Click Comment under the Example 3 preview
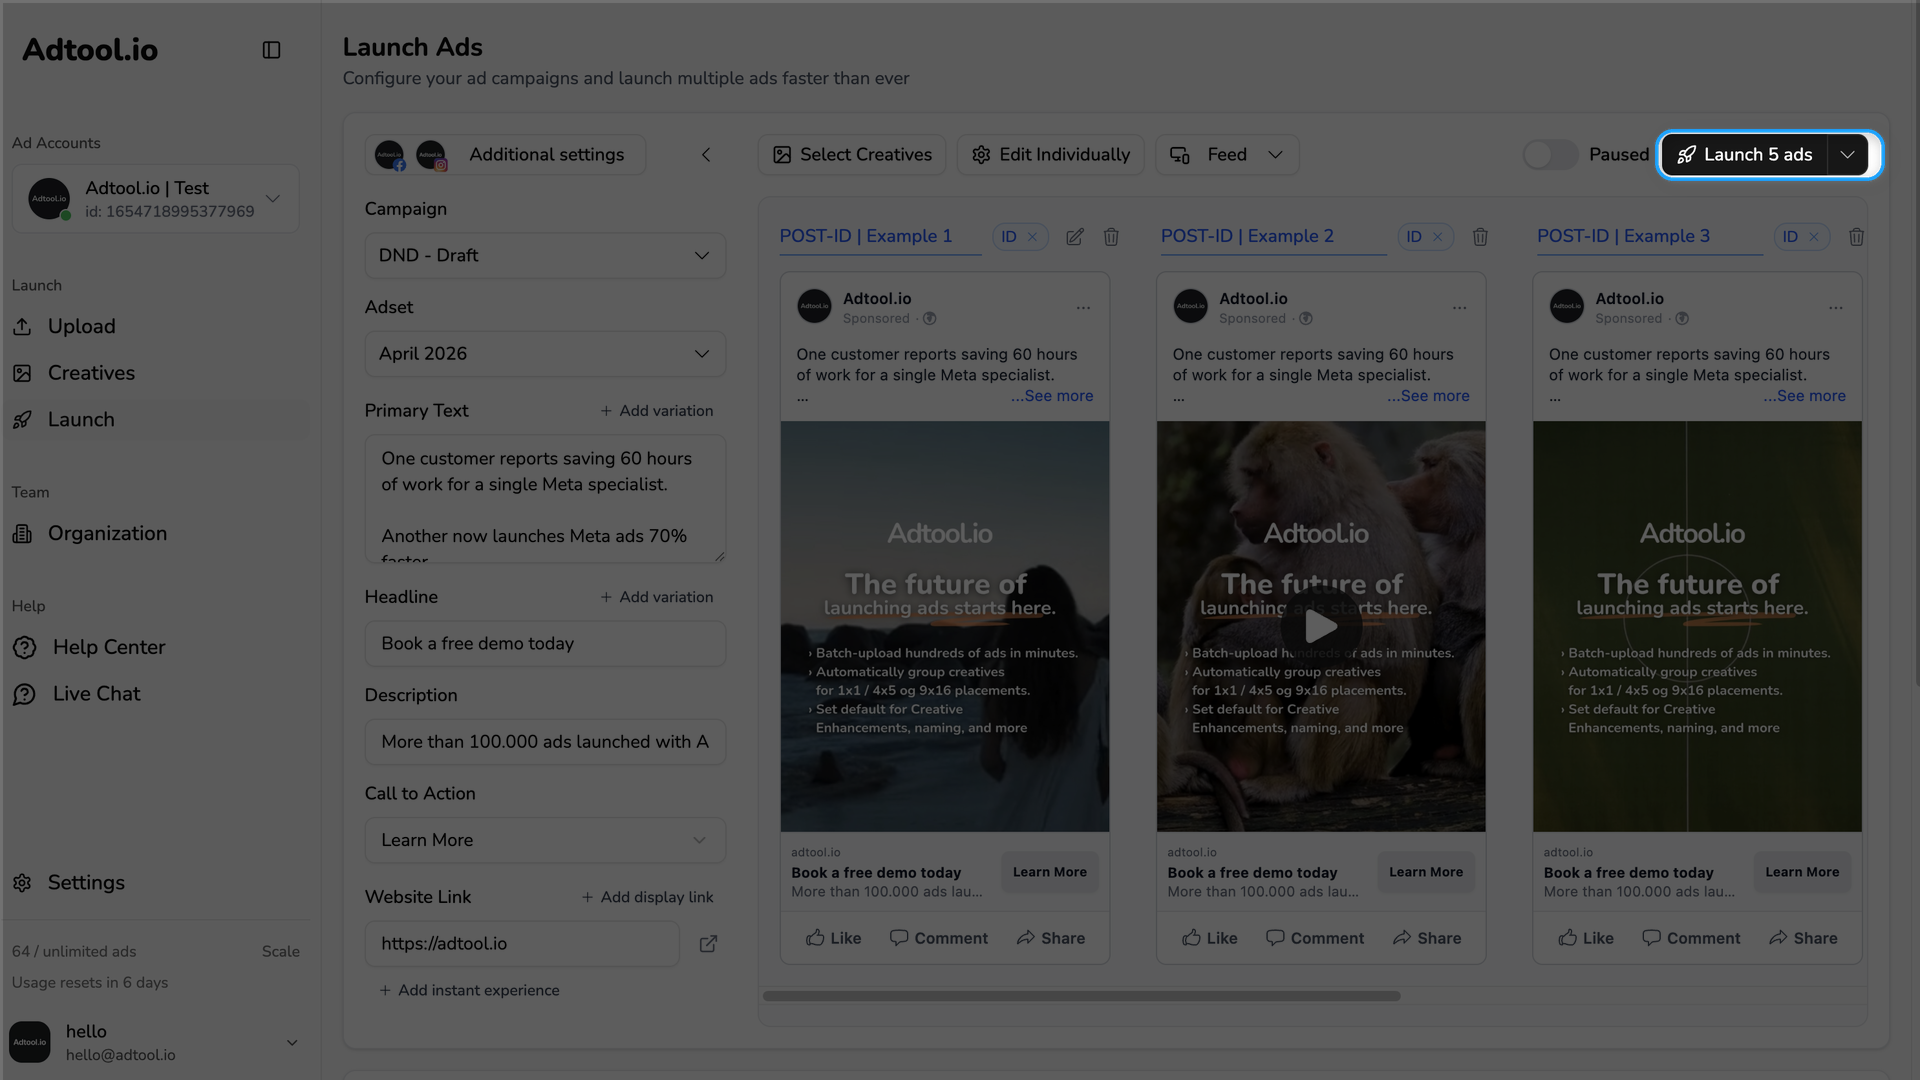 pos(1690,938)
